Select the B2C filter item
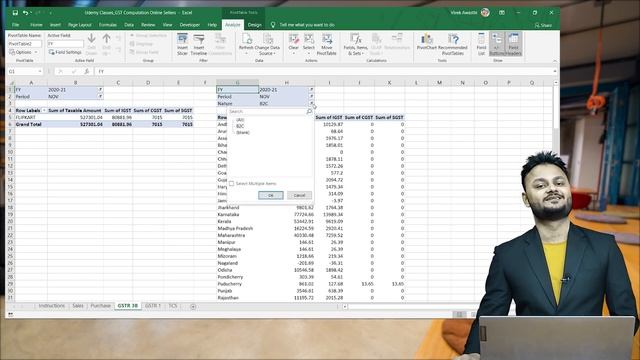Image resolution: width=640 pixels, height=360 pixels. coord(240,126)
